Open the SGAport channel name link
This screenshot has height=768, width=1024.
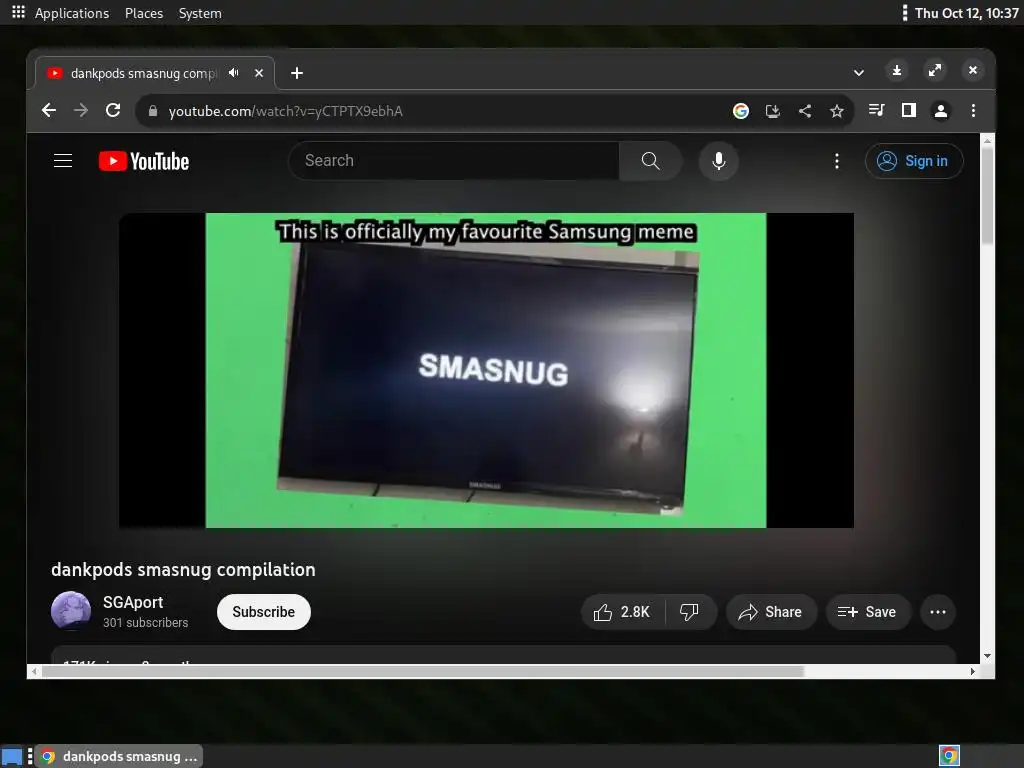pos(133,602)
